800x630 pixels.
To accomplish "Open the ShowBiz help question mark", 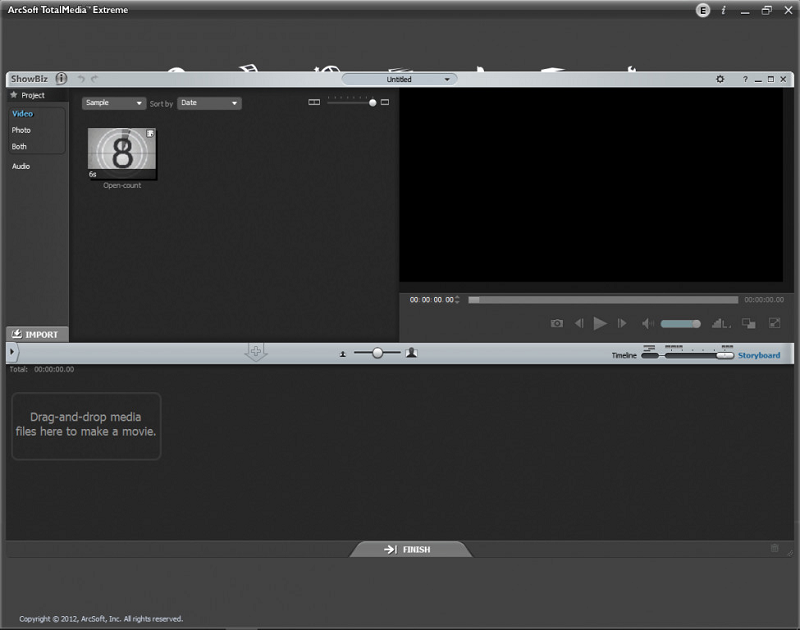I will (x=745, y=79).
